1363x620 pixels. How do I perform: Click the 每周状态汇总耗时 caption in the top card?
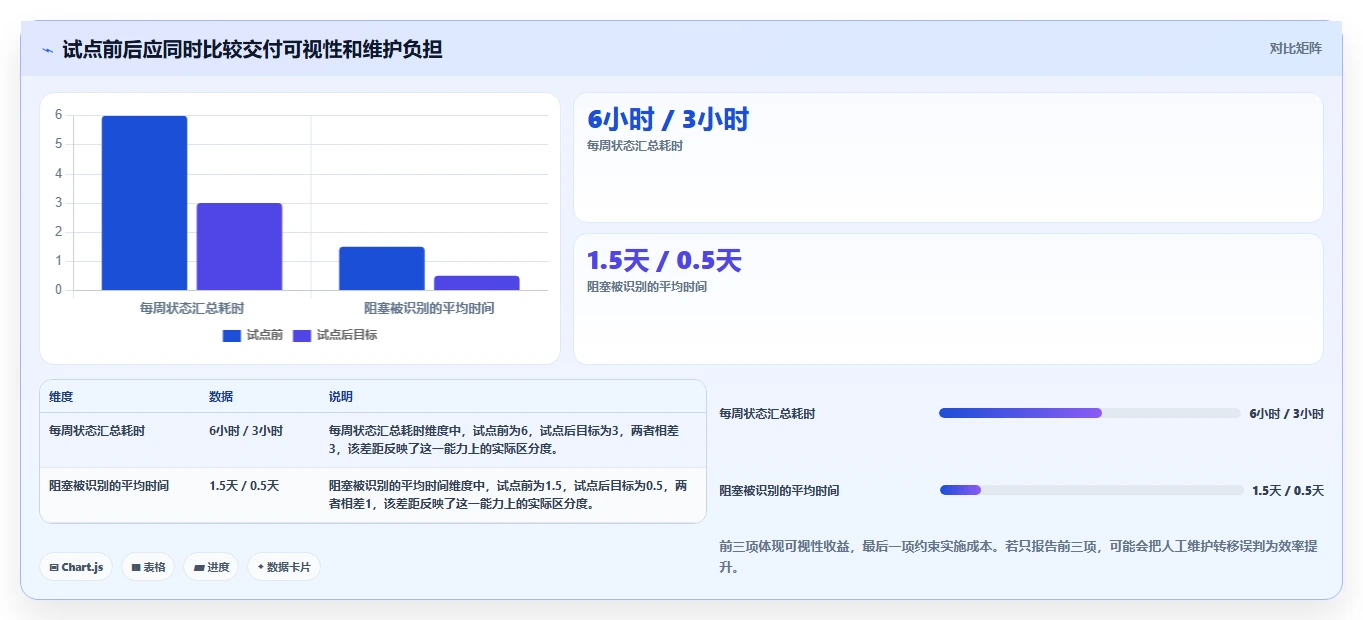pyautogui.click(x=635, y=146)
